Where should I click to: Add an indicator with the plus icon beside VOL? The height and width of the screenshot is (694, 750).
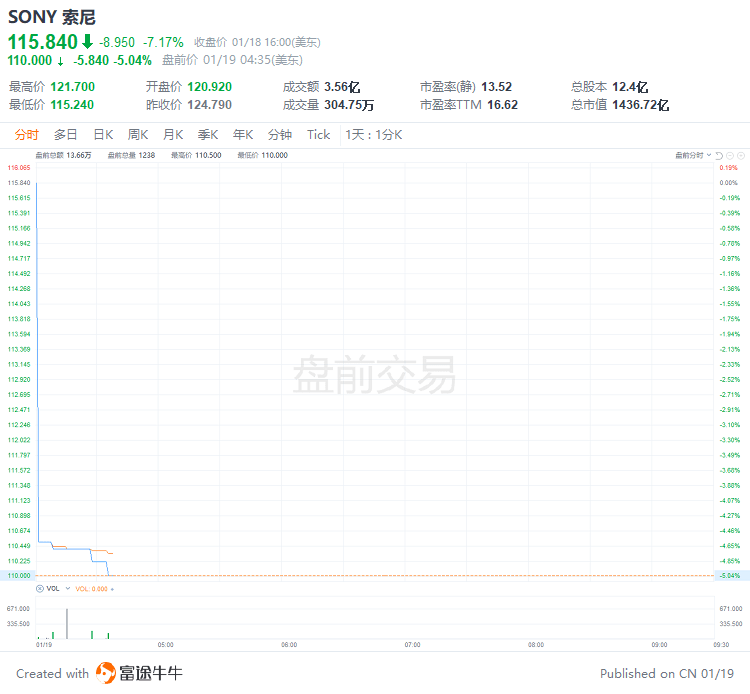pyautogui.click(x=112, y=589)
